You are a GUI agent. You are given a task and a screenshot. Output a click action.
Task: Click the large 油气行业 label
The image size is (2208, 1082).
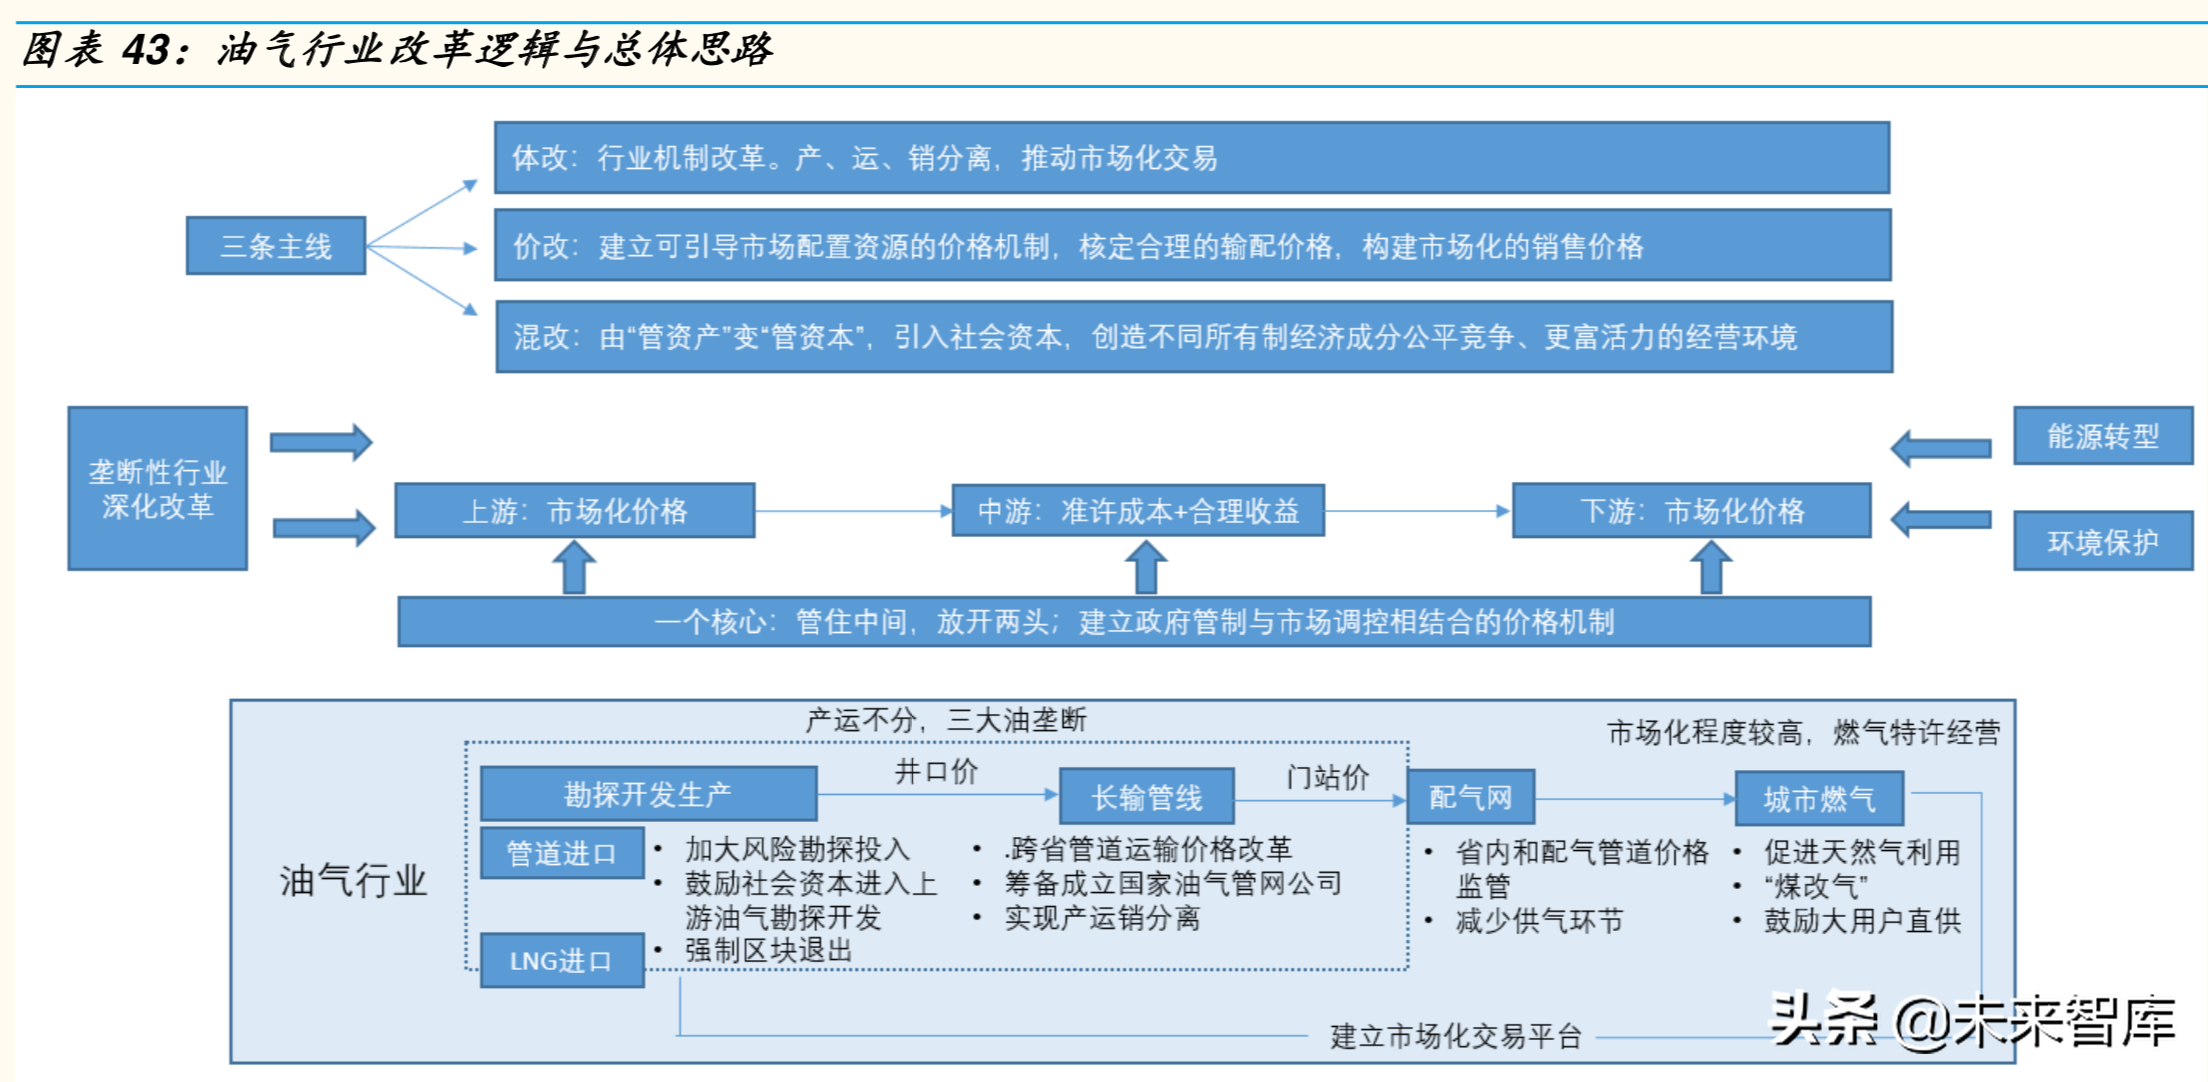353,880
